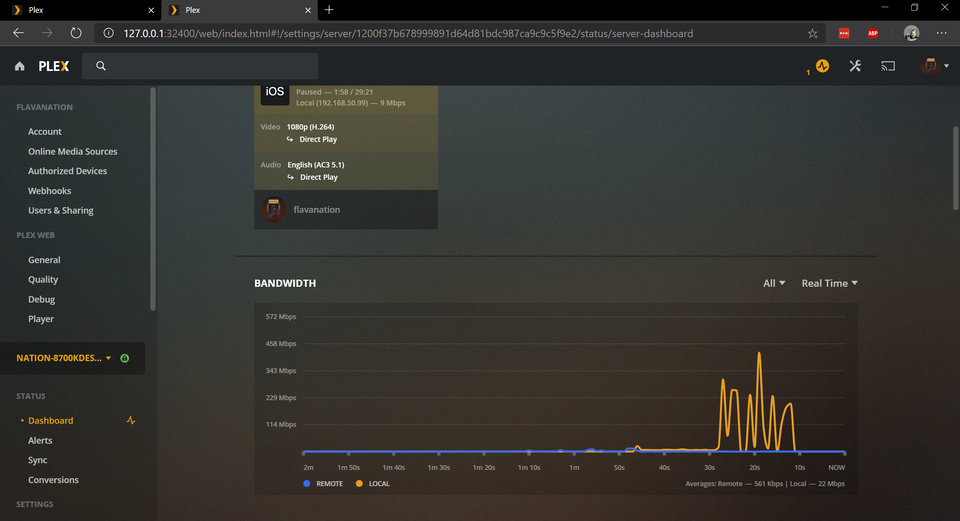The height and width of the screenshot is (521, 960).
Task: Expand the NATION-8700KDES server dropdown
Action: [64, 358]
